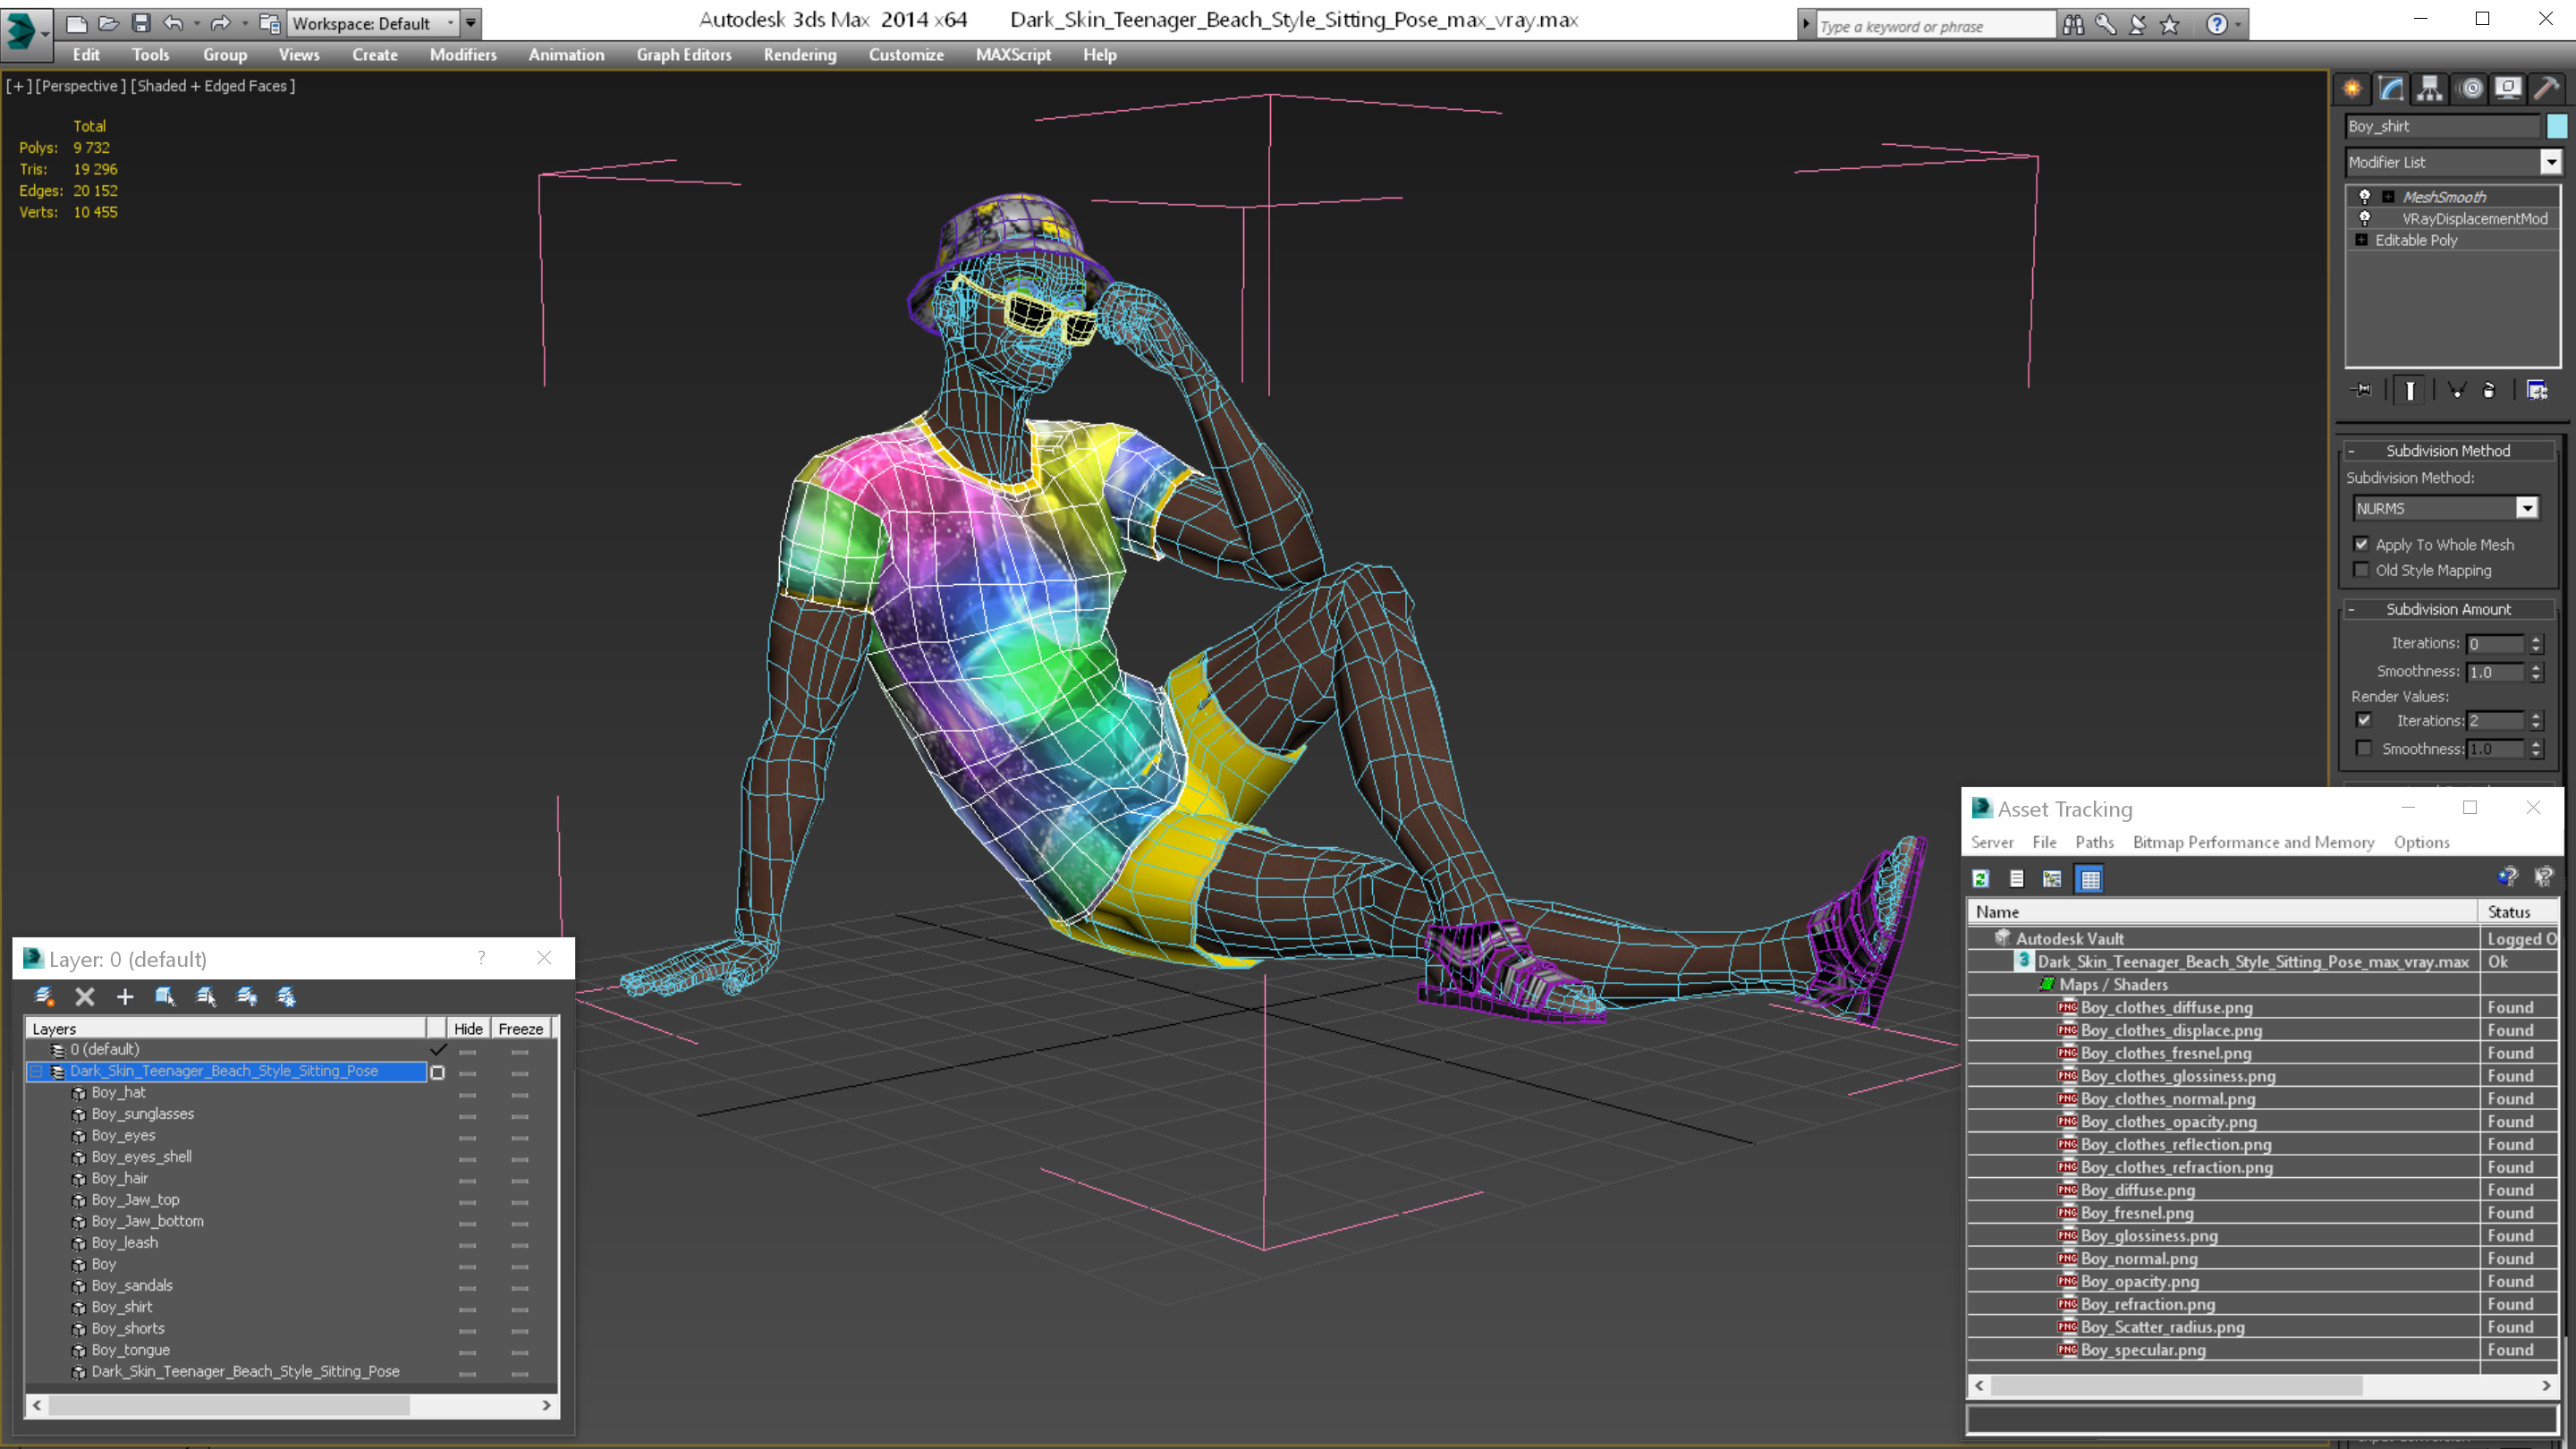
Task: Open the Motion command panel tab
Action: point(2471,89)
